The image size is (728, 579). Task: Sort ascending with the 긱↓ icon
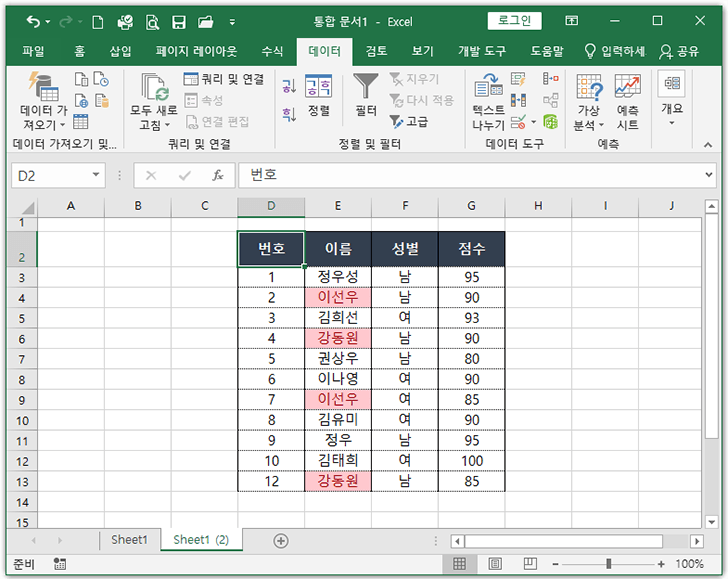pos(289,85)
